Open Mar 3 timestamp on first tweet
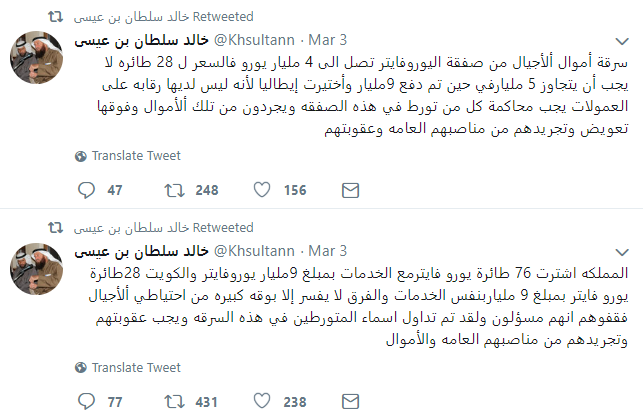This screenshot has height=419, width=643. point(328,39)
